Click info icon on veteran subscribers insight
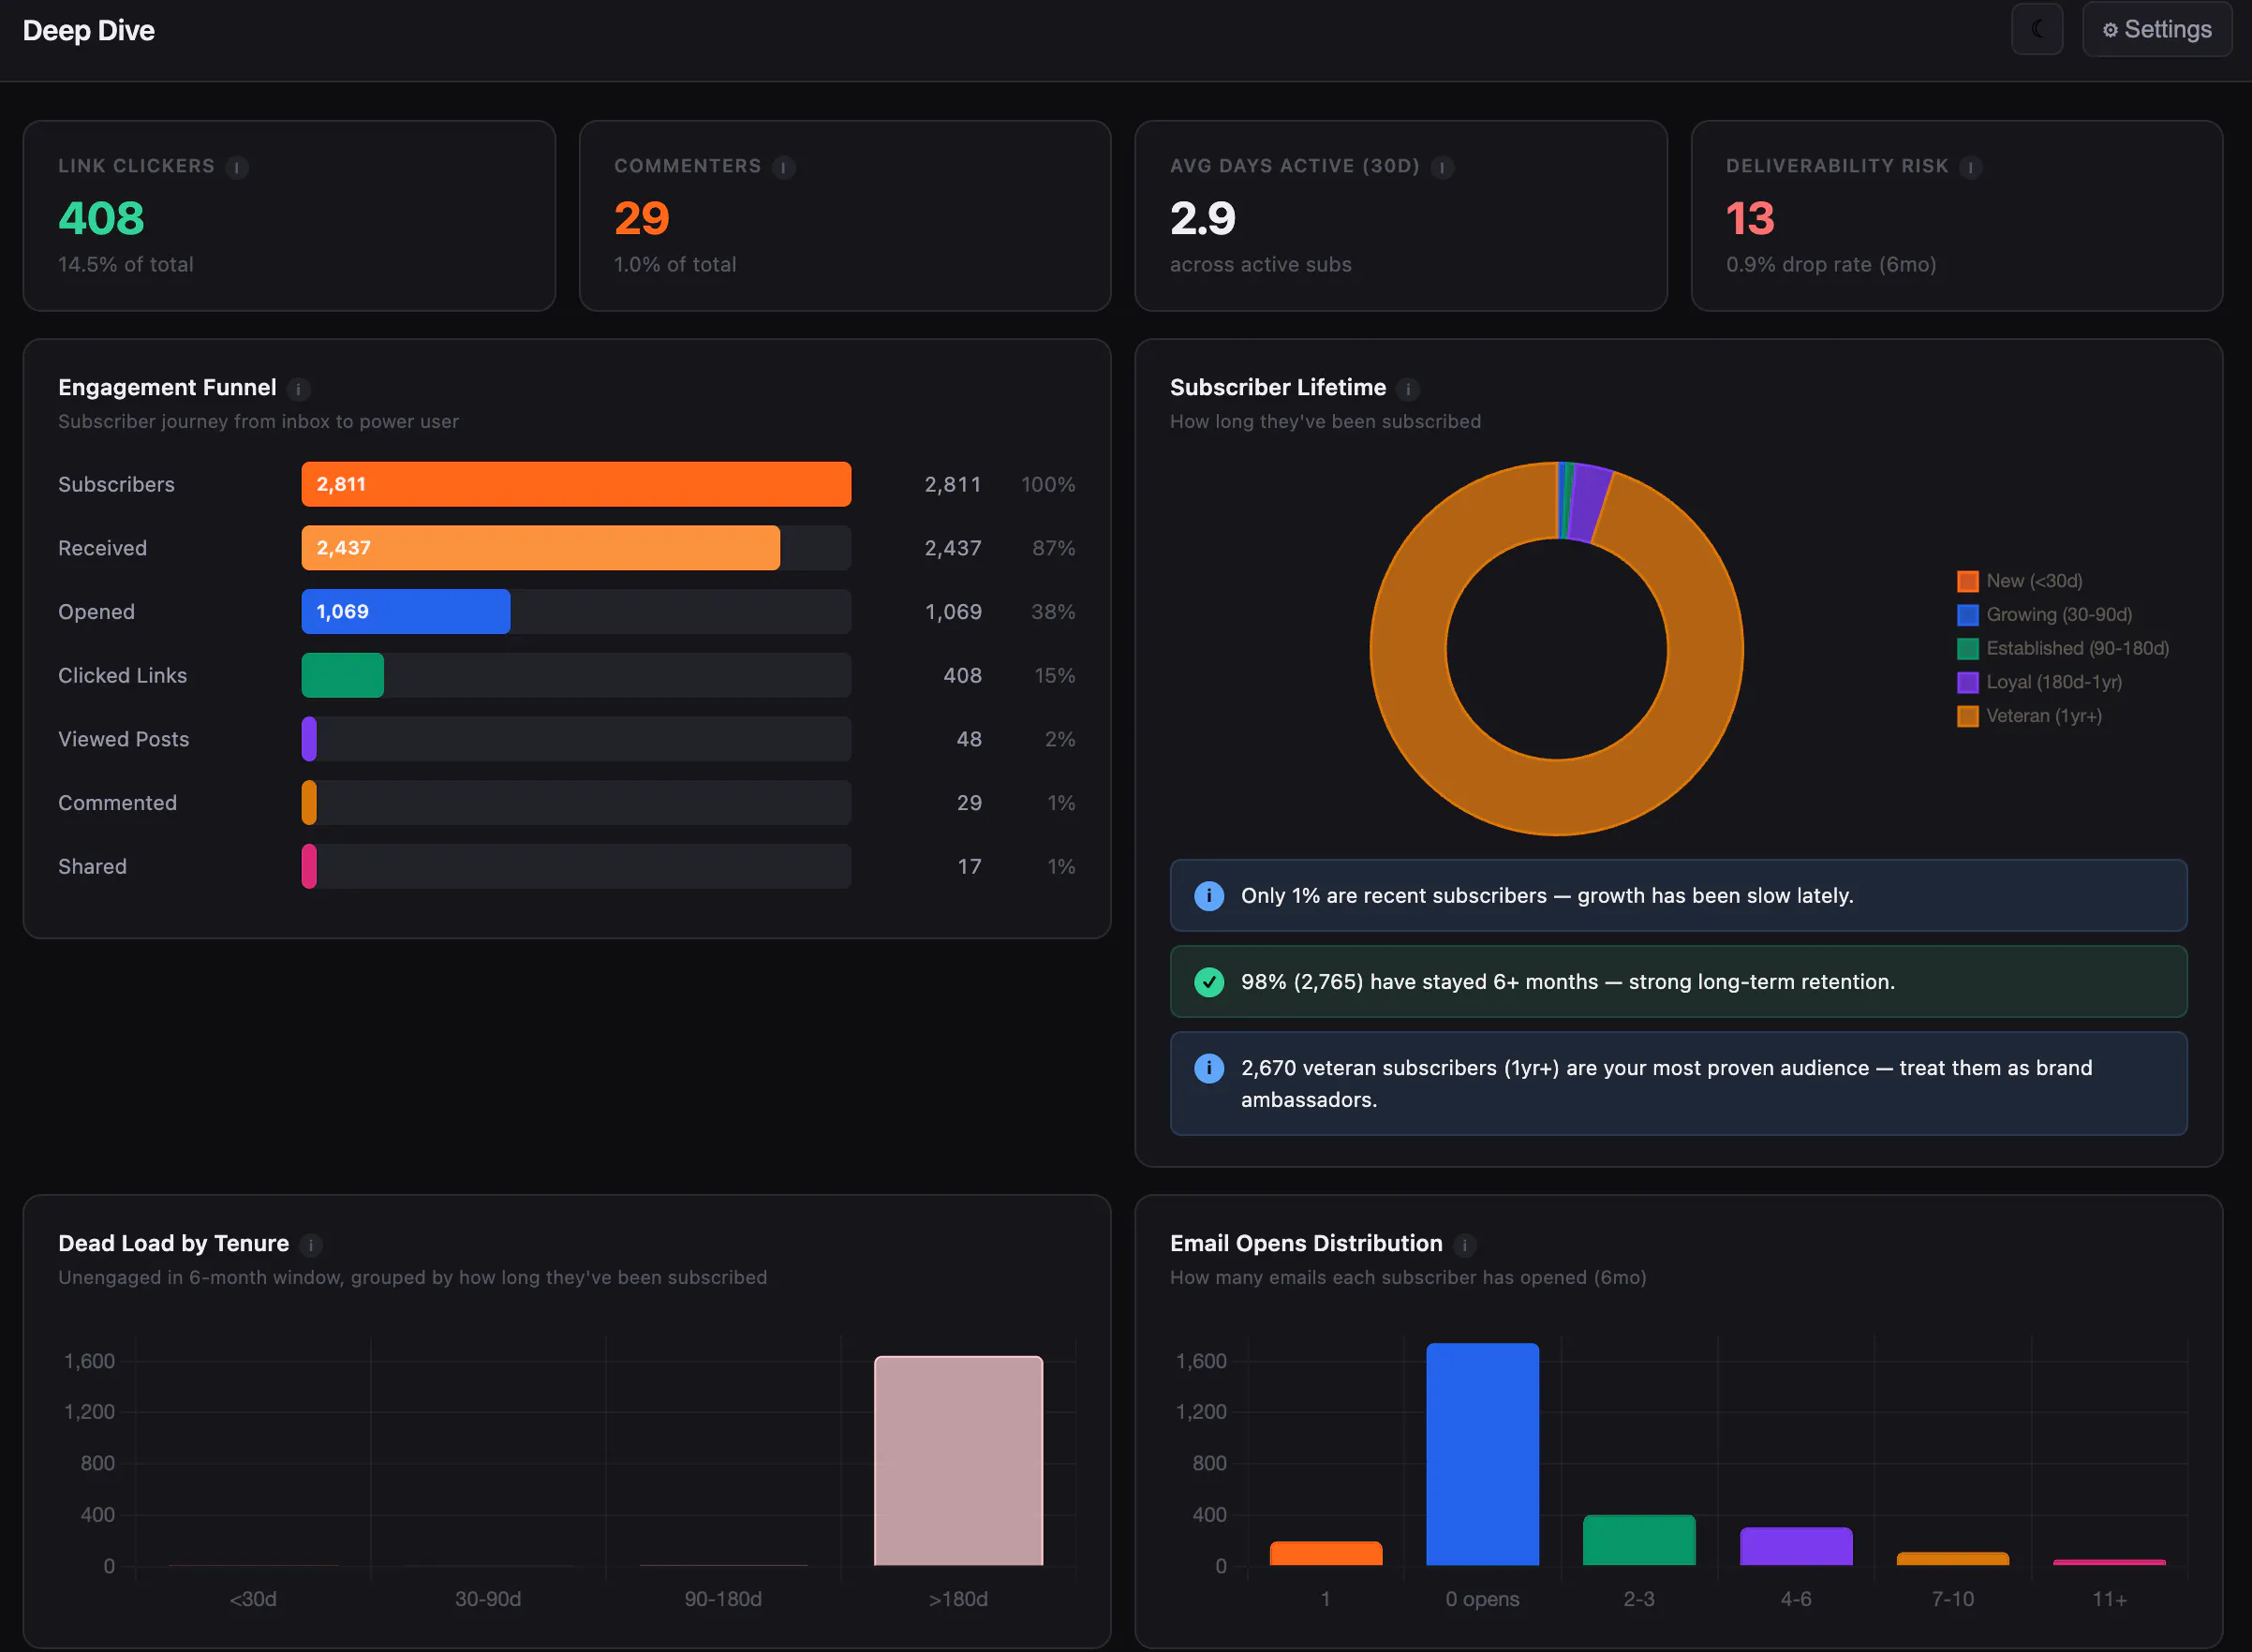Screen dimensions: 2252x1652 (x=1209, y=1068)
